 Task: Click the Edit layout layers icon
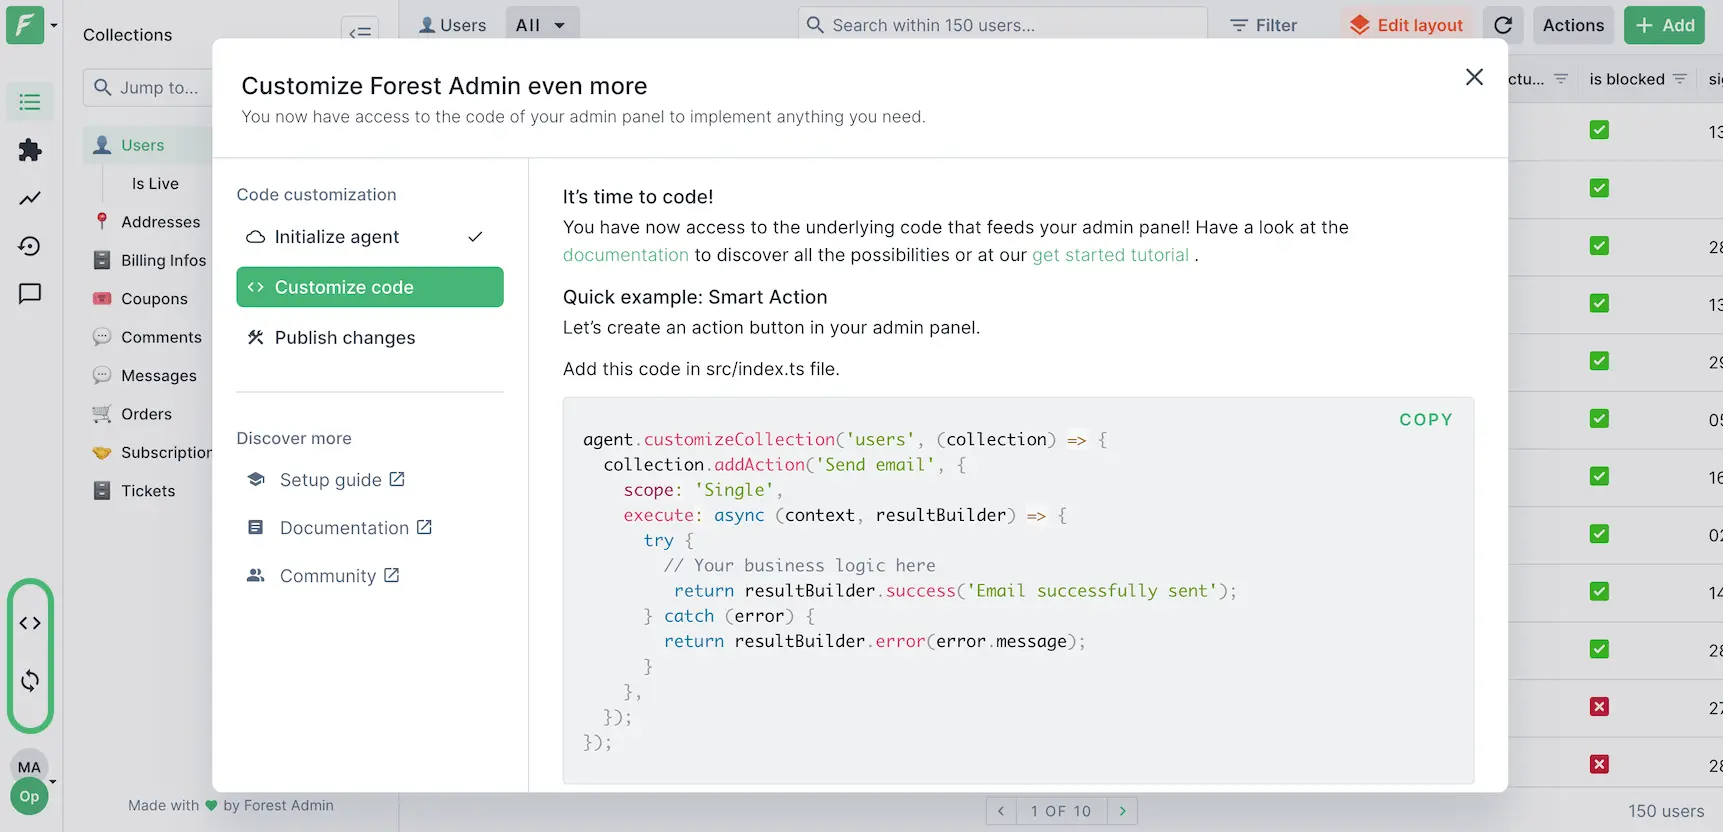point(1359,25)
